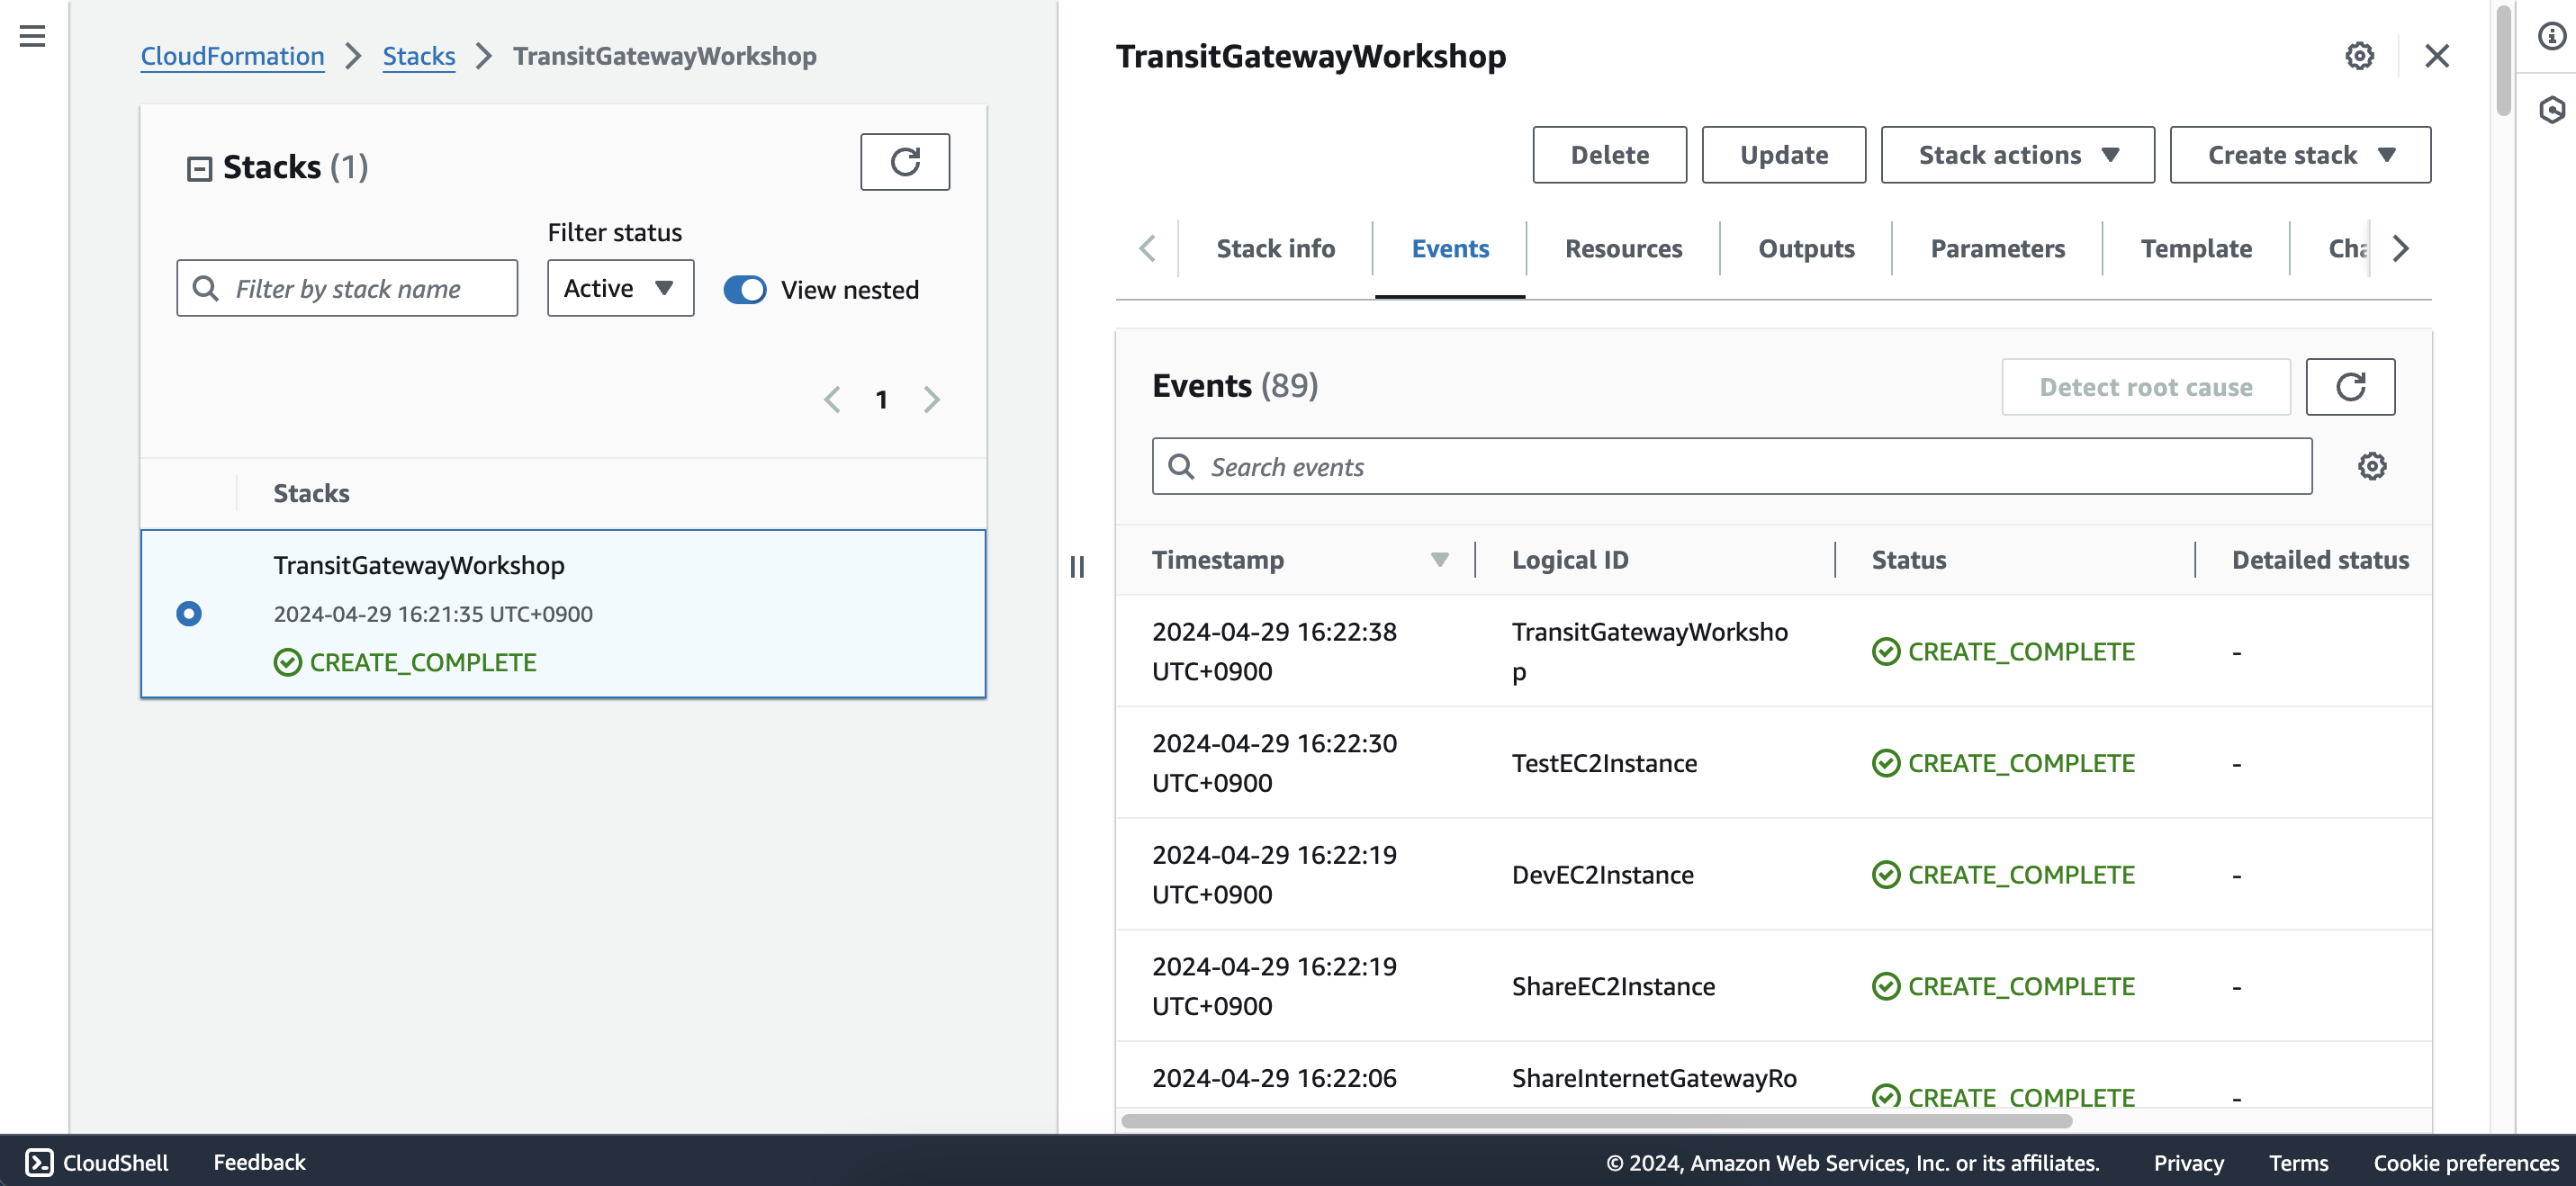Click page number 1 in pagination

tap(881, 400)
